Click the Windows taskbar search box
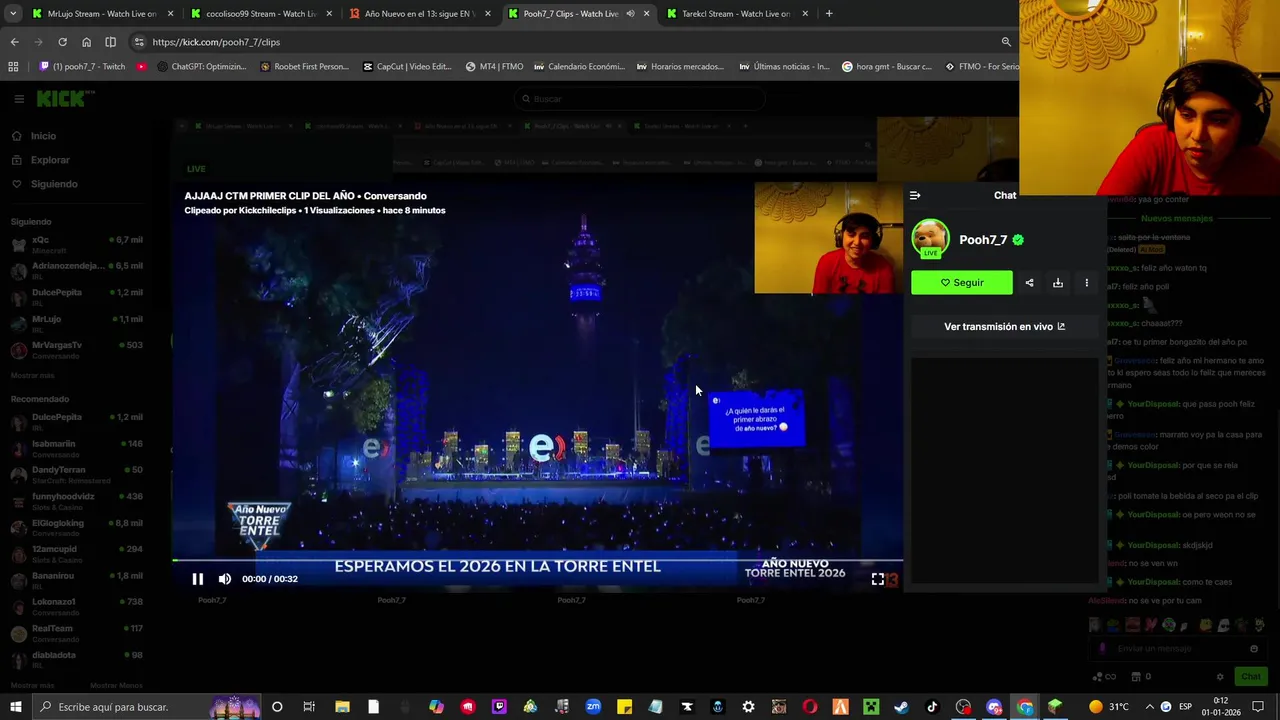 [x=145, y=707]
